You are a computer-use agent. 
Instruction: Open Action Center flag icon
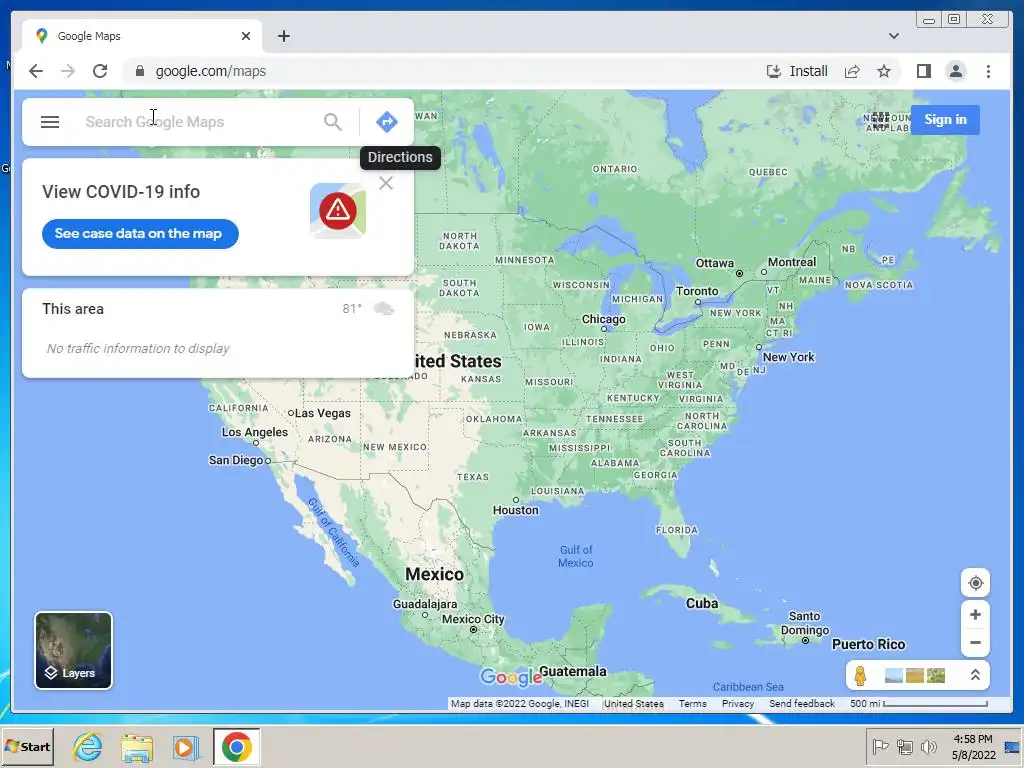880,746
